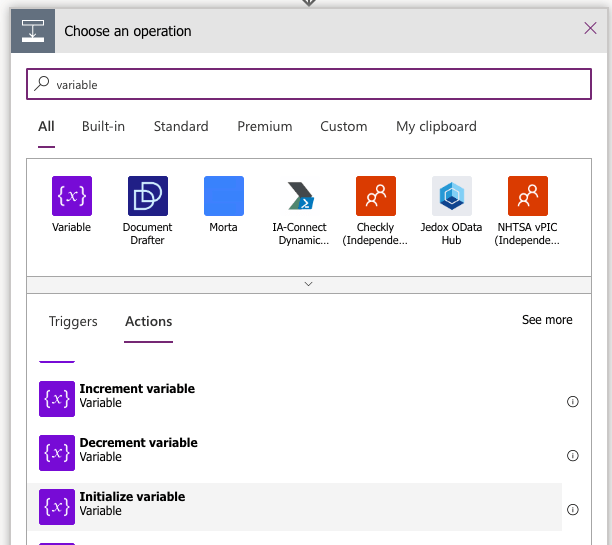Select the Variable connector icon
Screen dimensions: 612x545
[71, 196]
